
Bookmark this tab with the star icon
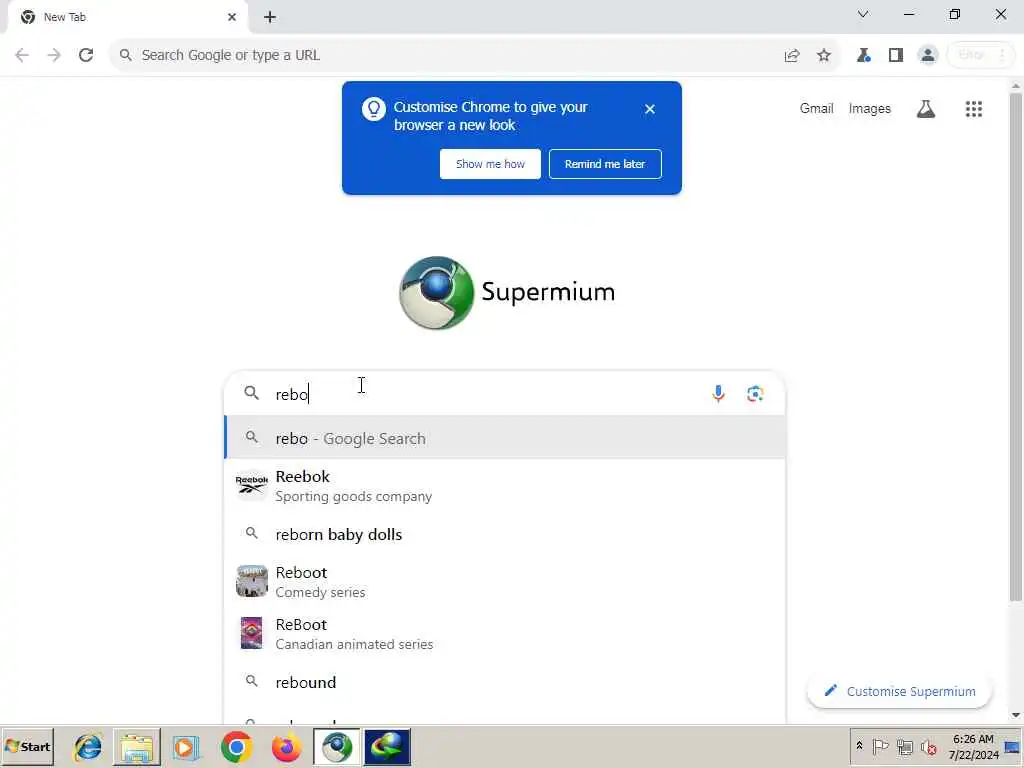click(824, 56)
